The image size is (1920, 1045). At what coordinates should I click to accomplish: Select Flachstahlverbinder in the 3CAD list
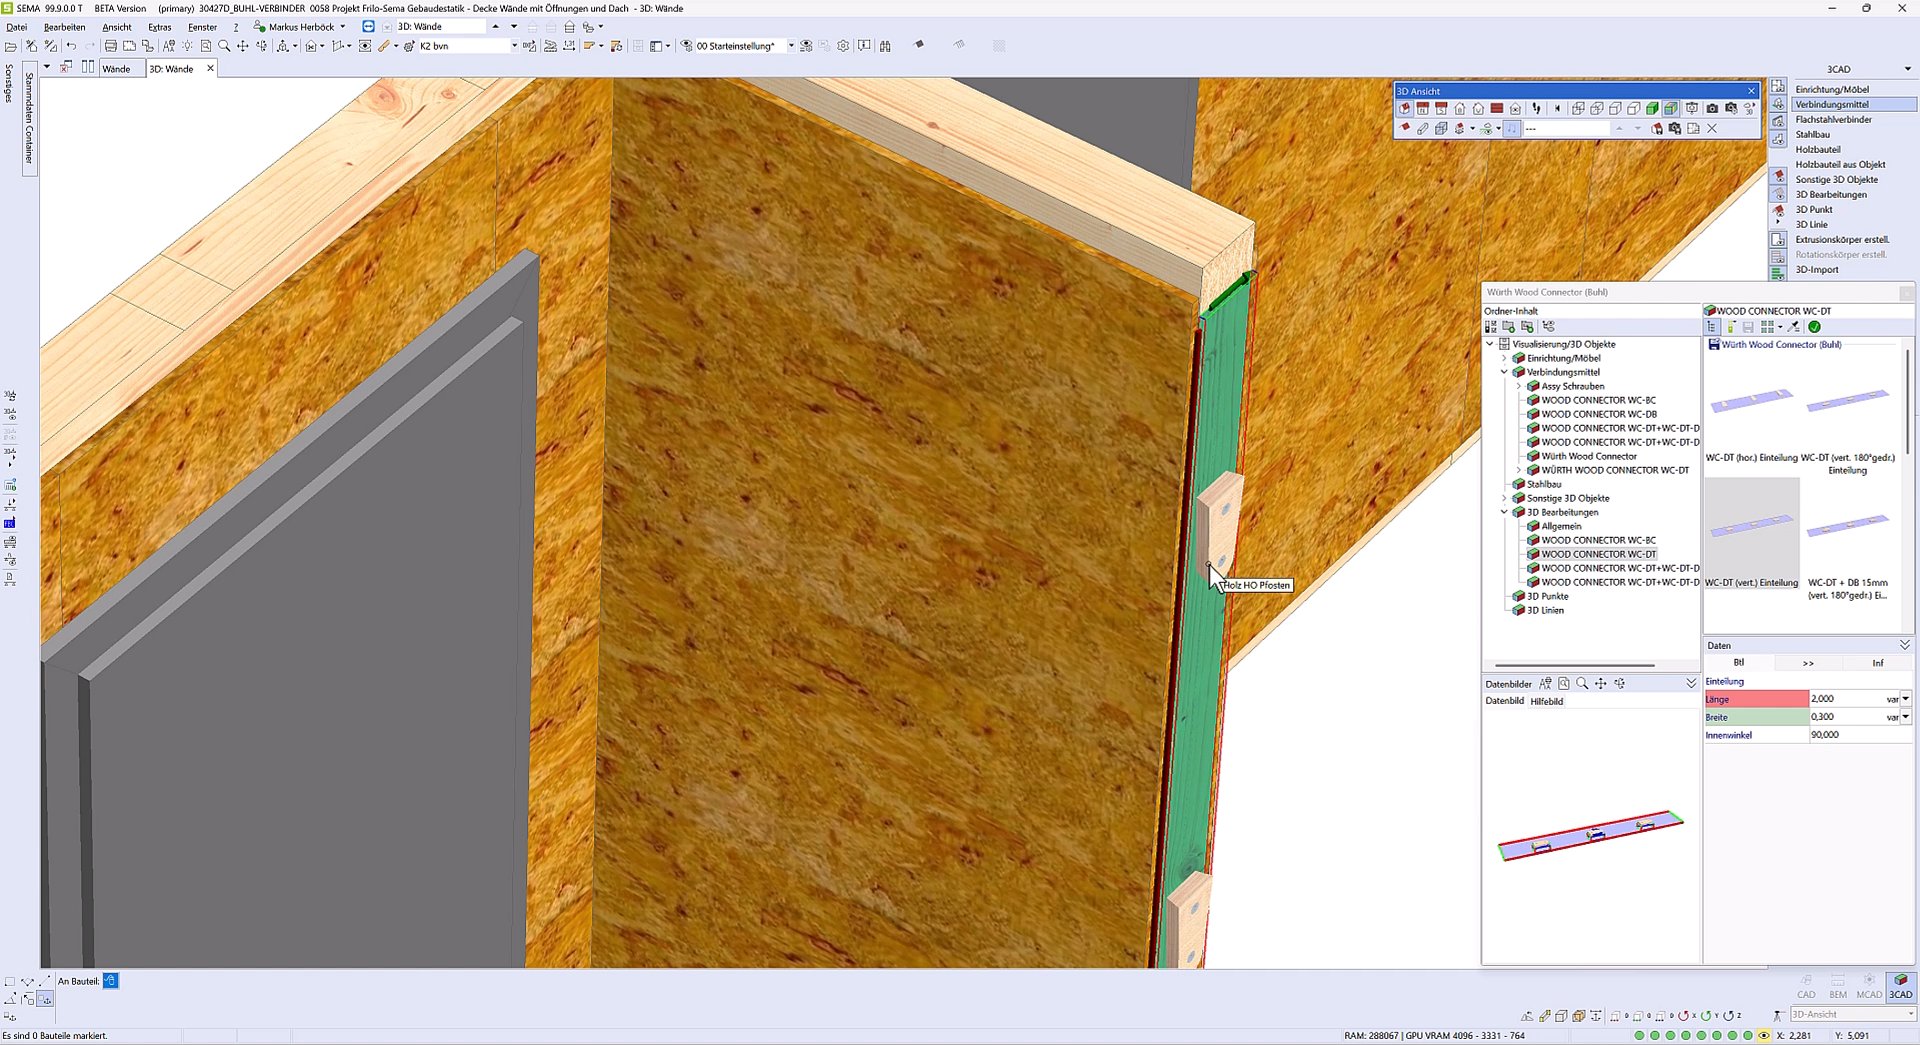[1833, 119]
